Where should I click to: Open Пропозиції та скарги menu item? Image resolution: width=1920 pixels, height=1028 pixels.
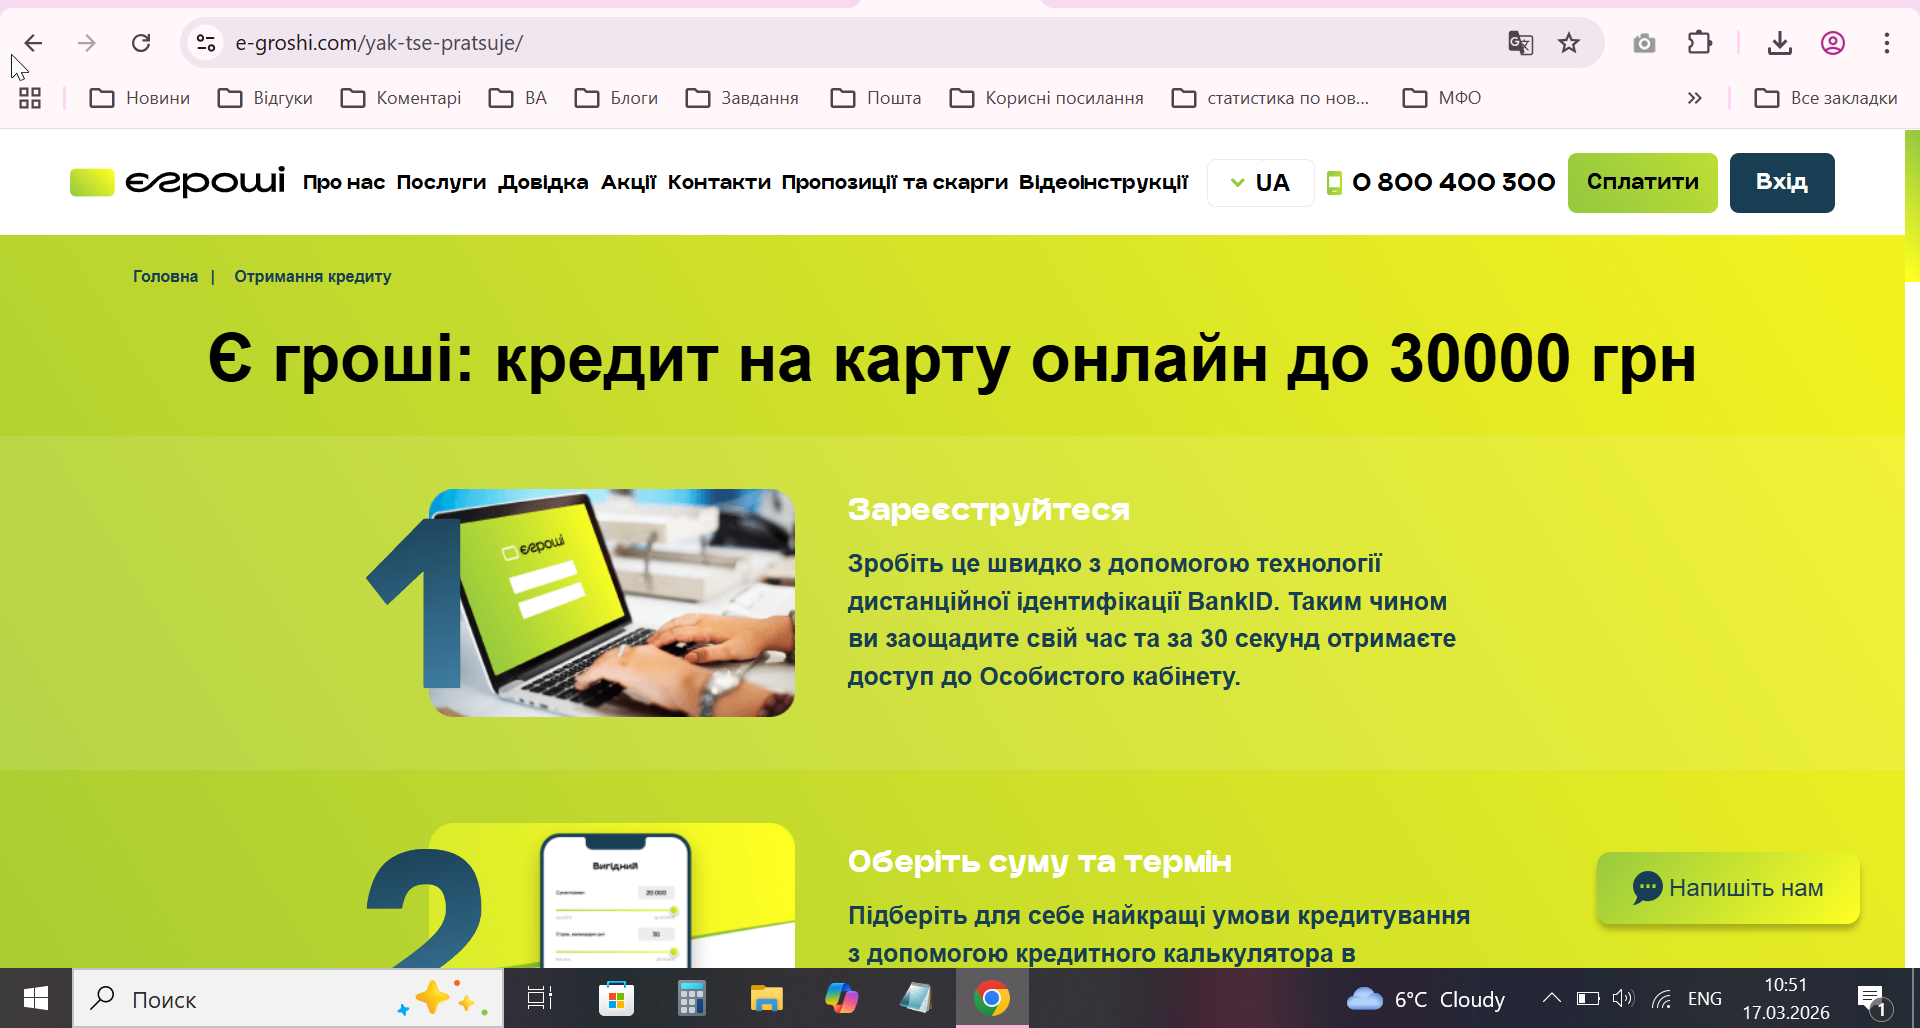coord(895,183)
